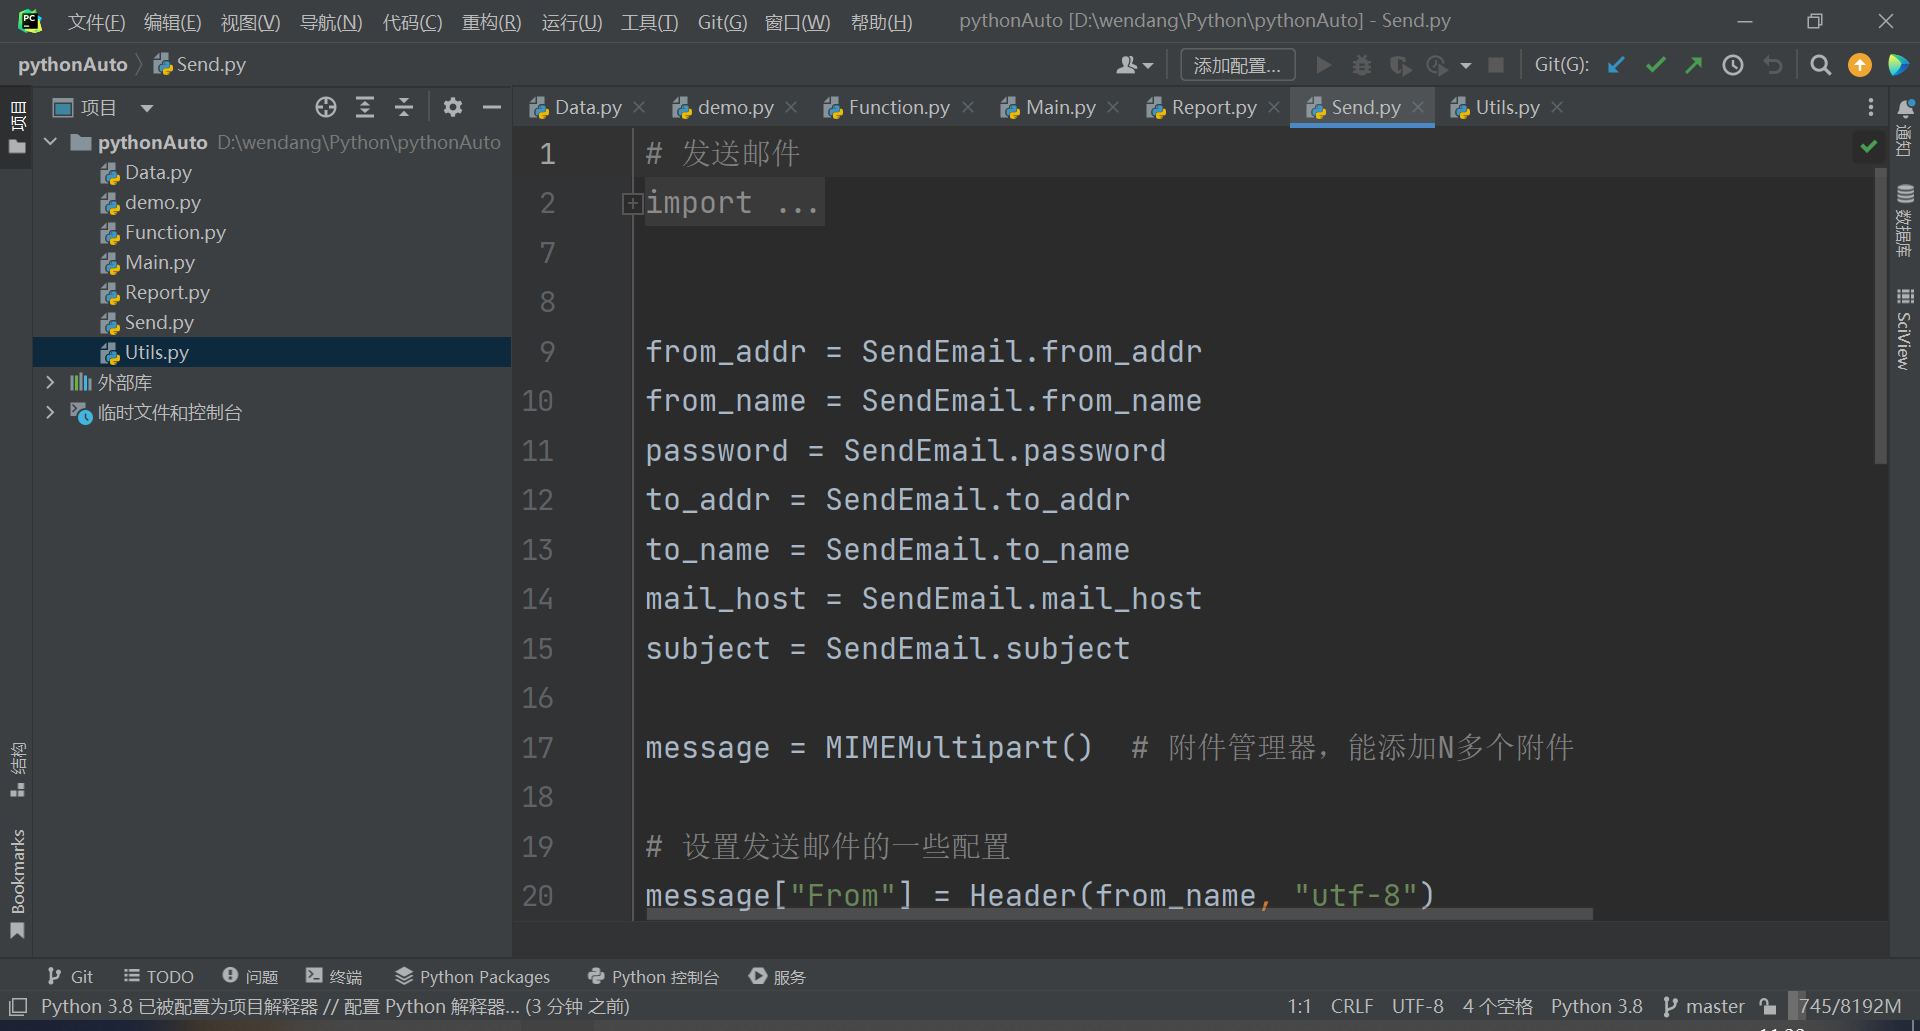Expand the 外部库 node
Viewport: 1920px width, 1031px height.
click(51, 382)
